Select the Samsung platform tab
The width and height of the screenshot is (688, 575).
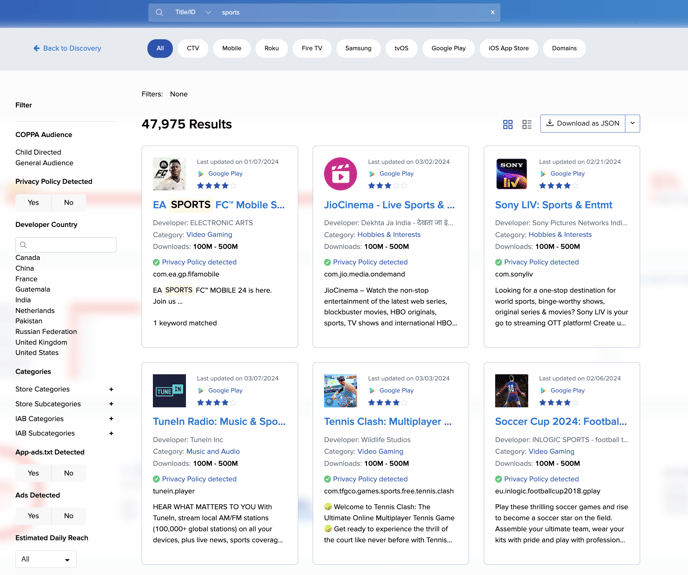pyautogui.click(x=358, y=48)
